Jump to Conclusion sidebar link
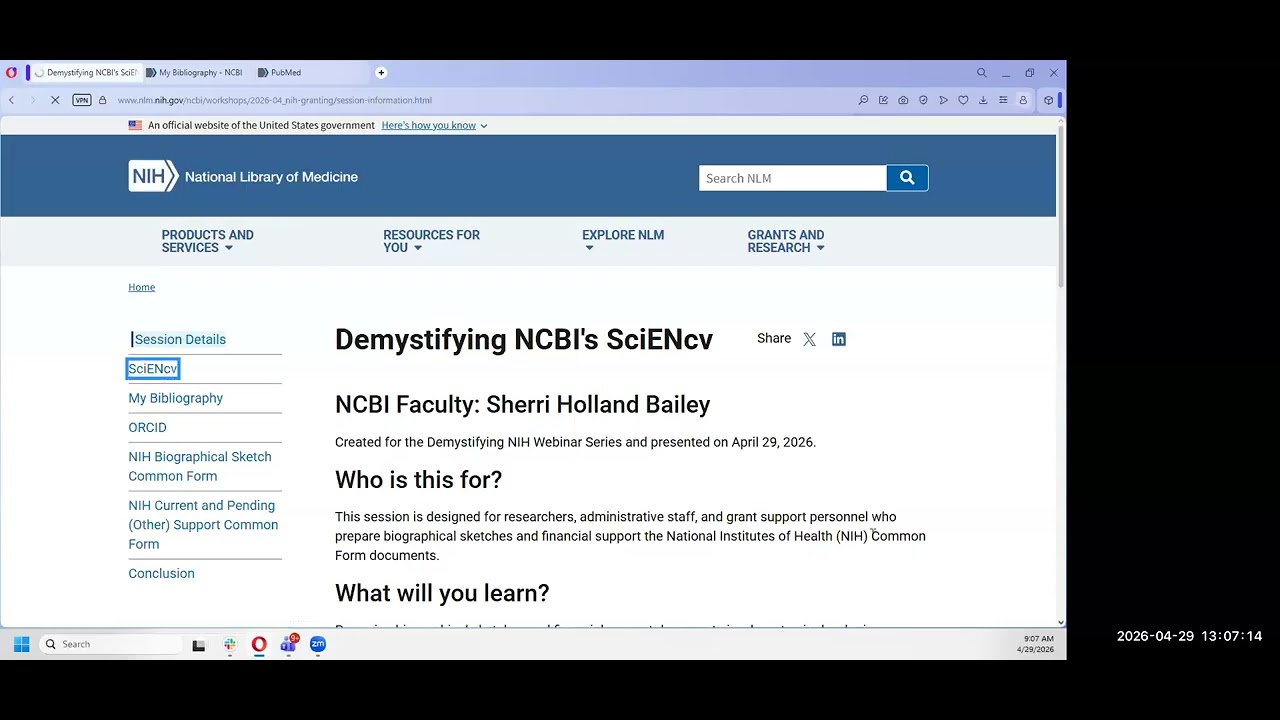The height and width of the screenshot is (720, 1280). click(x=161, y=573)
